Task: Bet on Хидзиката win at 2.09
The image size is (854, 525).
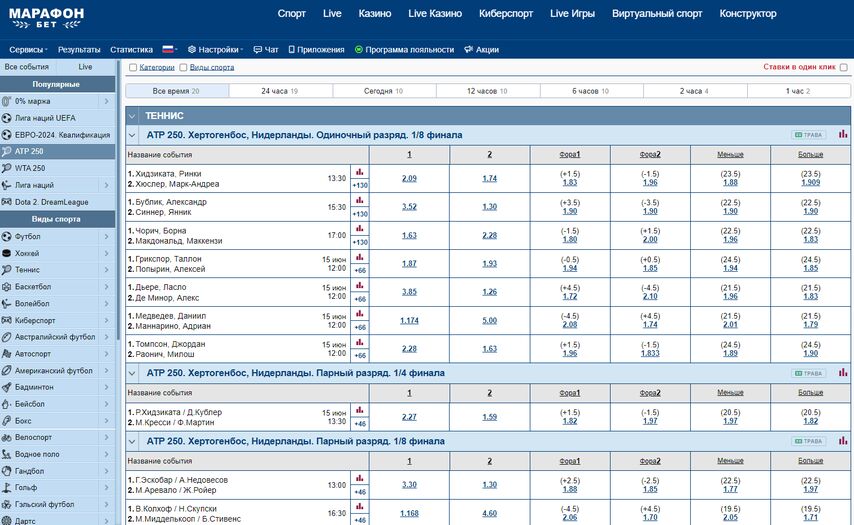Action: pos(409,179)
